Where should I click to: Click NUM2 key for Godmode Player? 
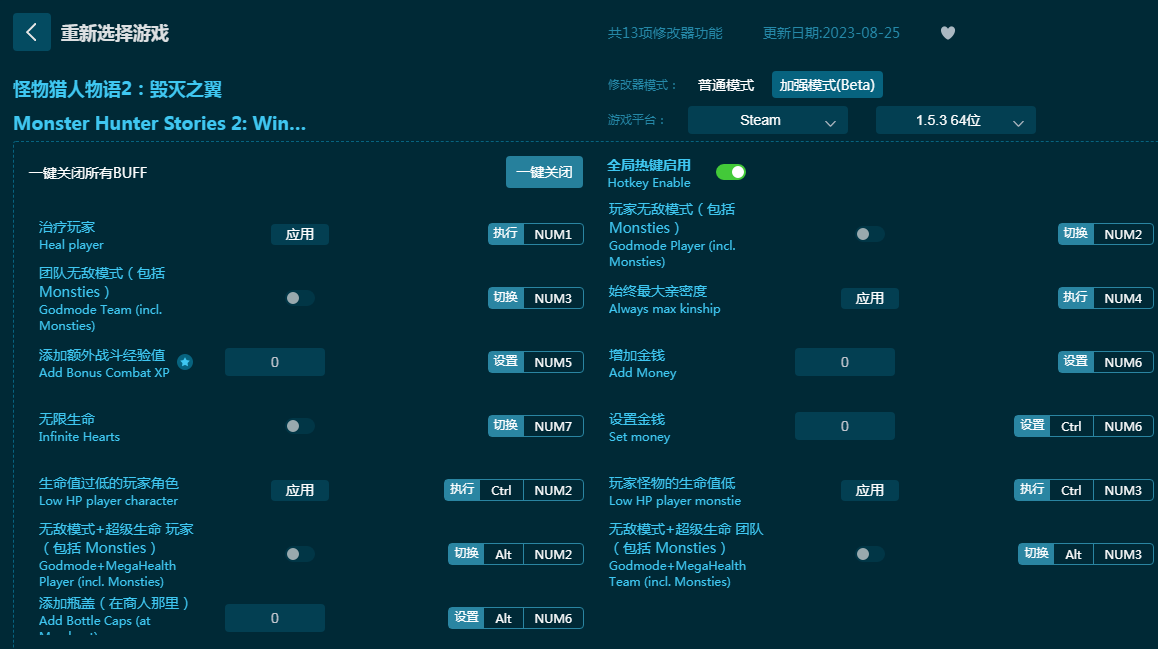coord(1123,234)
